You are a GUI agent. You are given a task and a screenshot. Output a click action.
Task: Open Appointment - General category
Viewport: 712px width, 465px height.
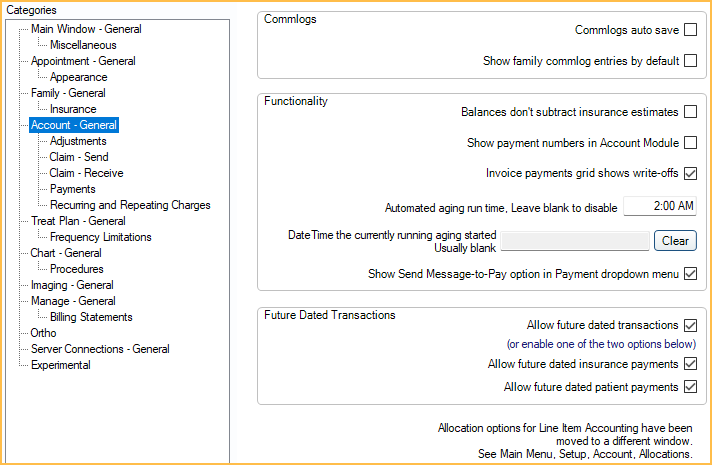[x=83, y=61]
